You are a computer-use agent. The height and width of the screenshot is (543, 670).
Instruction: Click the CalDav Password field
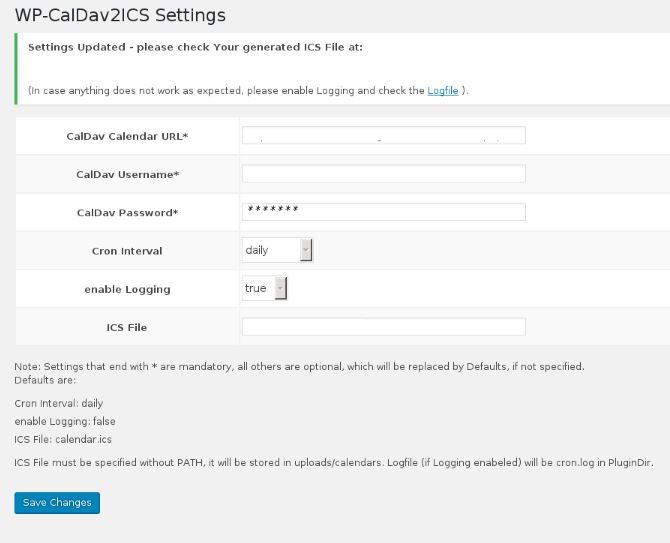coord(384,212)
